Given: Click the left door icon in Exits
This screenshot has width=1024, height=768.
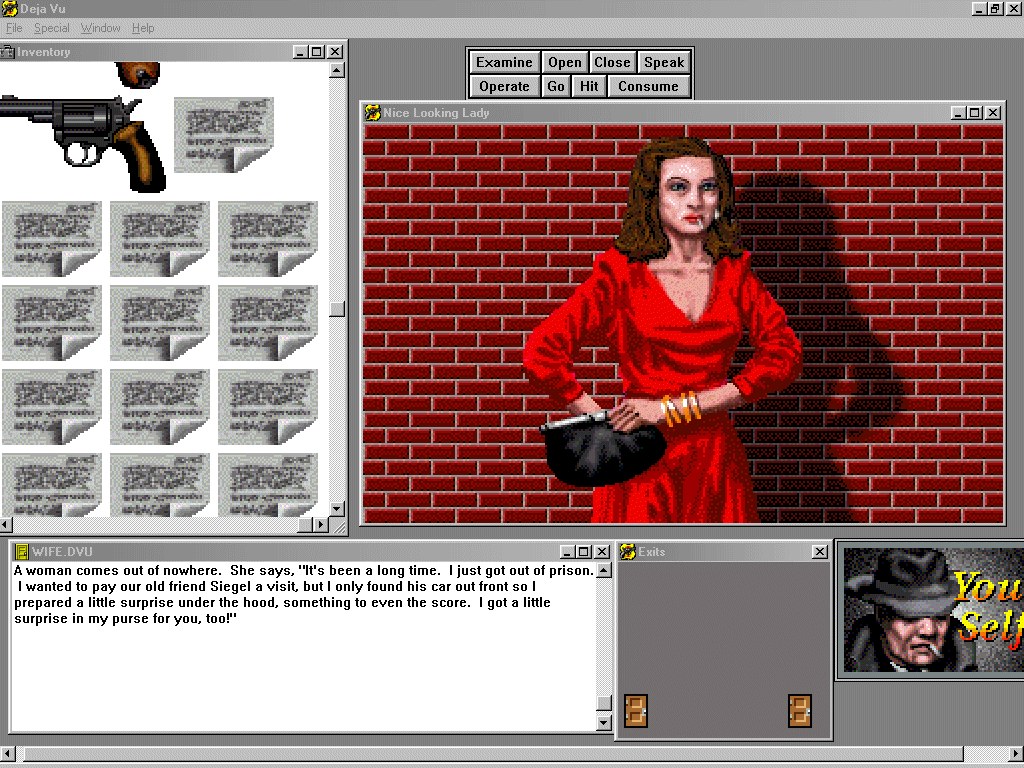Looking at the screenshot, I should tap(633, 710).
